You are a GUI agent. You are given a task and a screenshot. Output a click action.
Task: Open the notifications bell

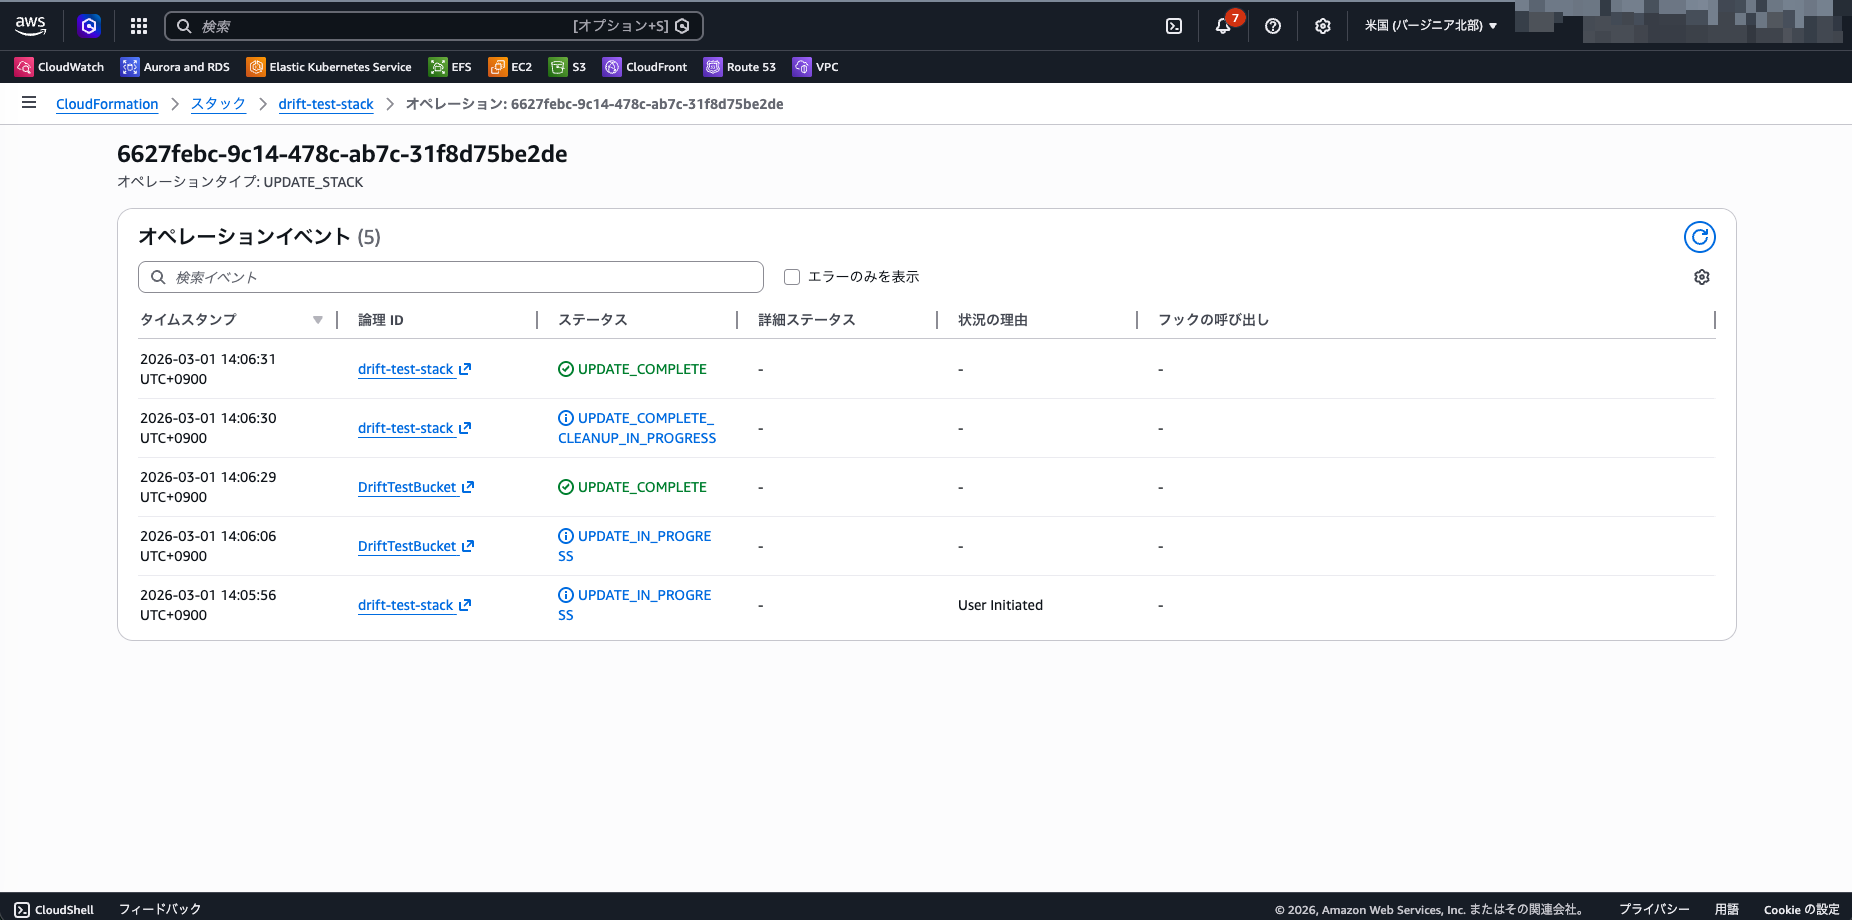[x=1223, y=26]
